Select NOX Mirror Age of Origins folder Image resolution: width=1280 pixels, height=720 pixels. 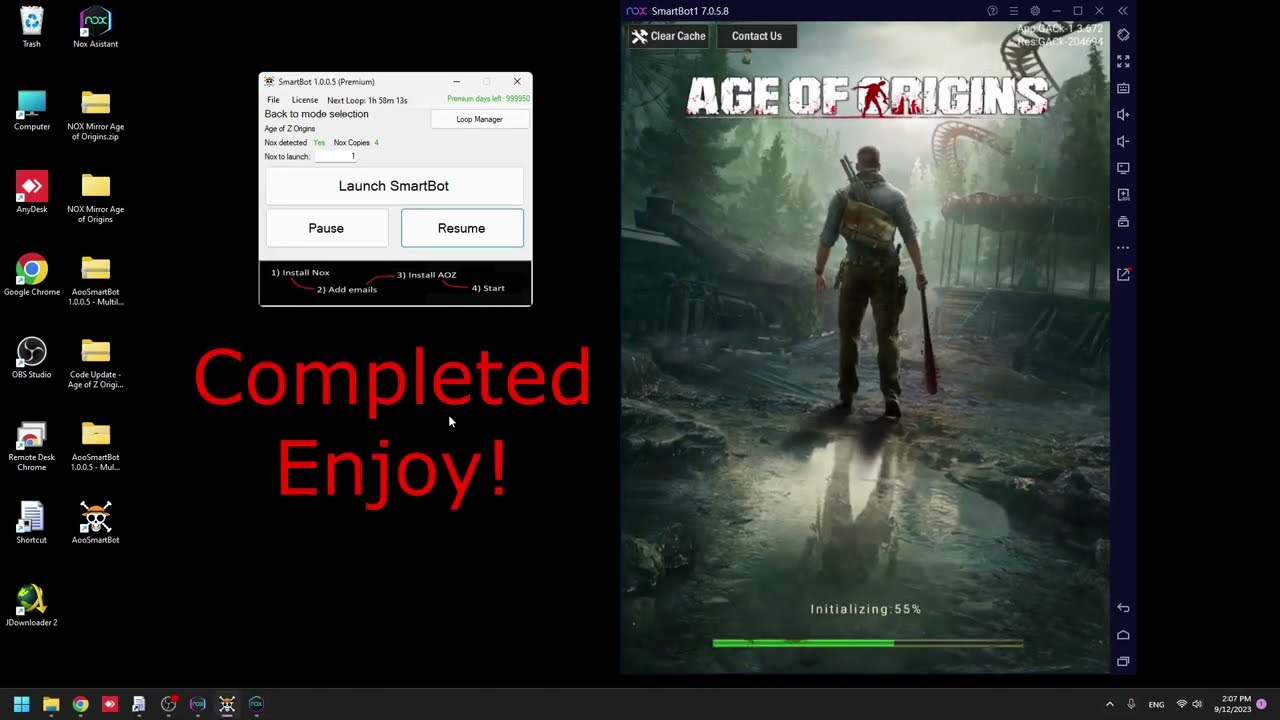pyautogui.click(x=96, y=198)
